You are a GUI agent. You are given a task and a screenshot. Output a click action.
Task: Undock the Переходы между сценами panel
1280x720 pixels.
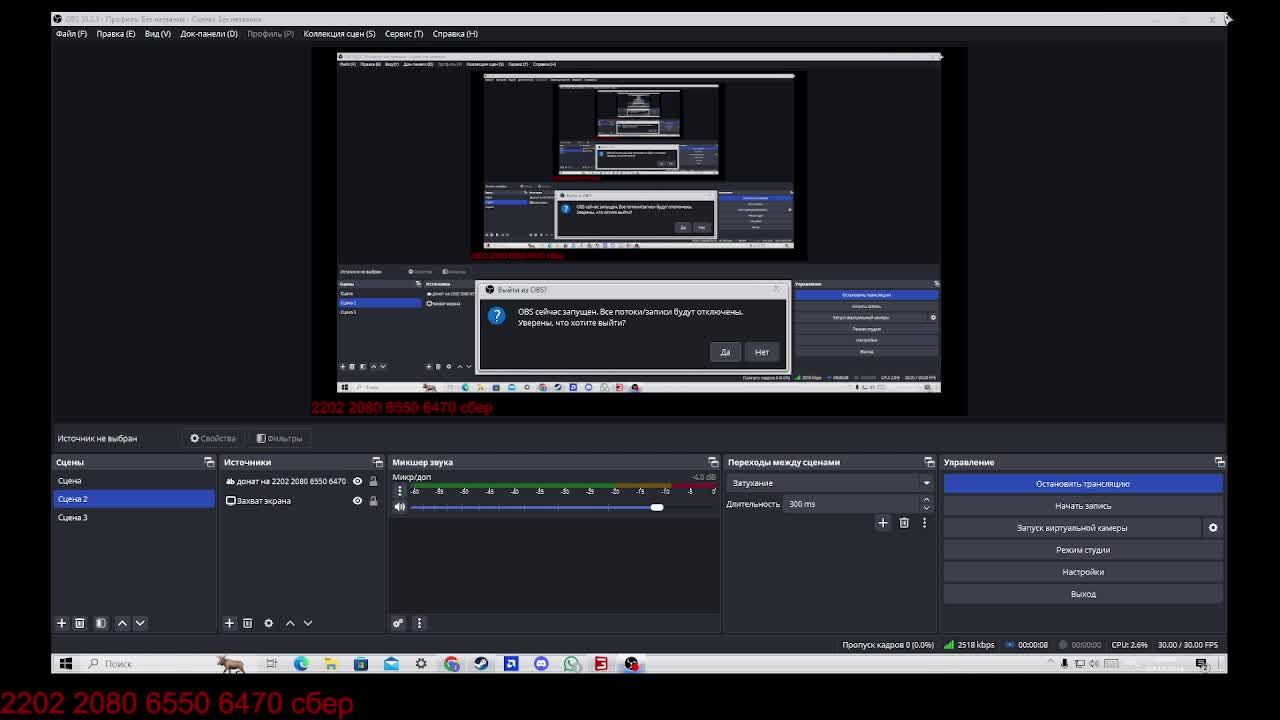(929, 462)
